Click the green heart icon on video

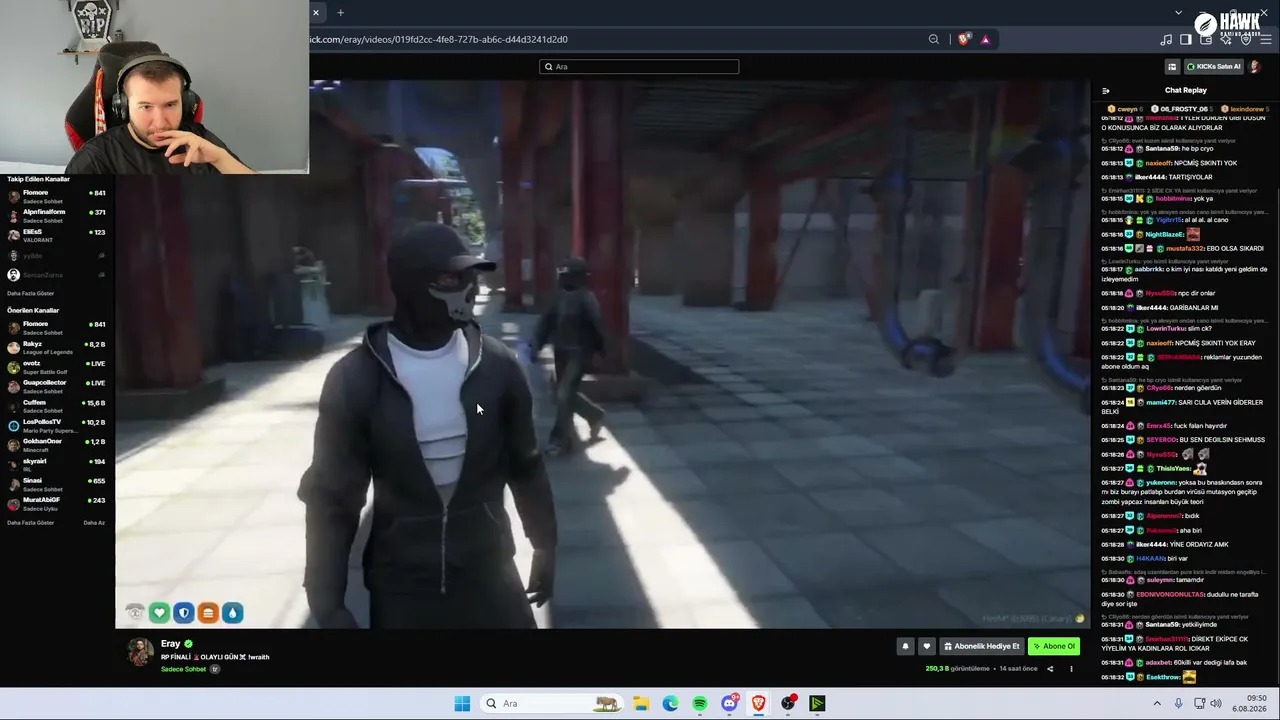coord(159,612)
